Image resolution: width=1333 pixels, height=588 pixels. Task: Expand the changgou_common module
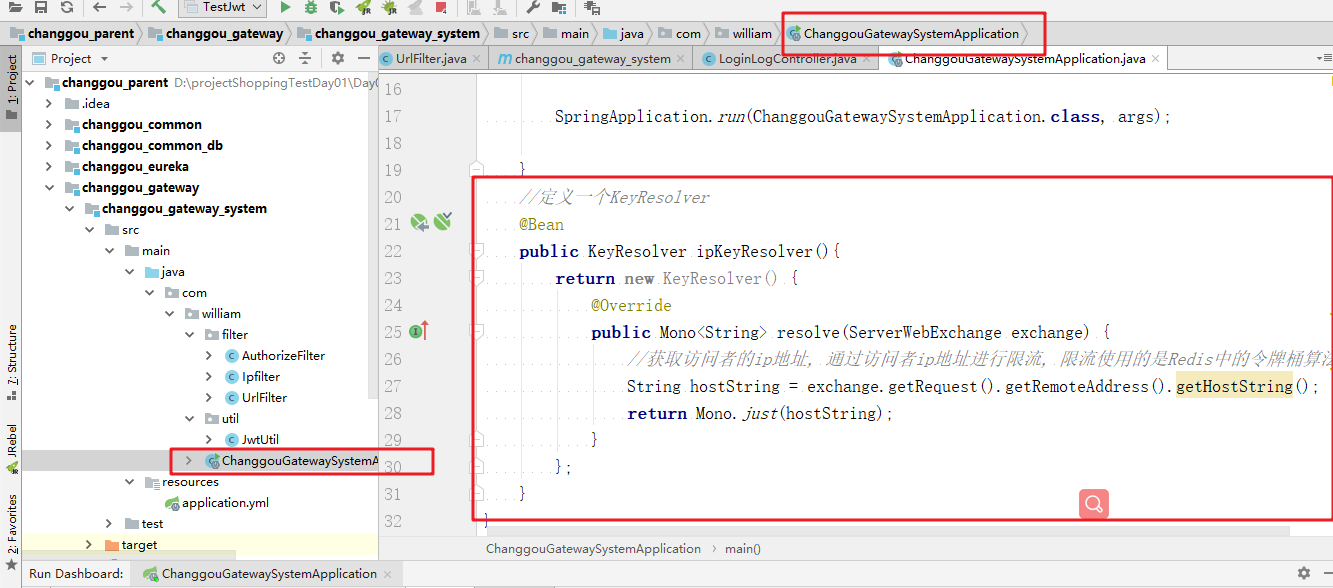coord(49,124)
